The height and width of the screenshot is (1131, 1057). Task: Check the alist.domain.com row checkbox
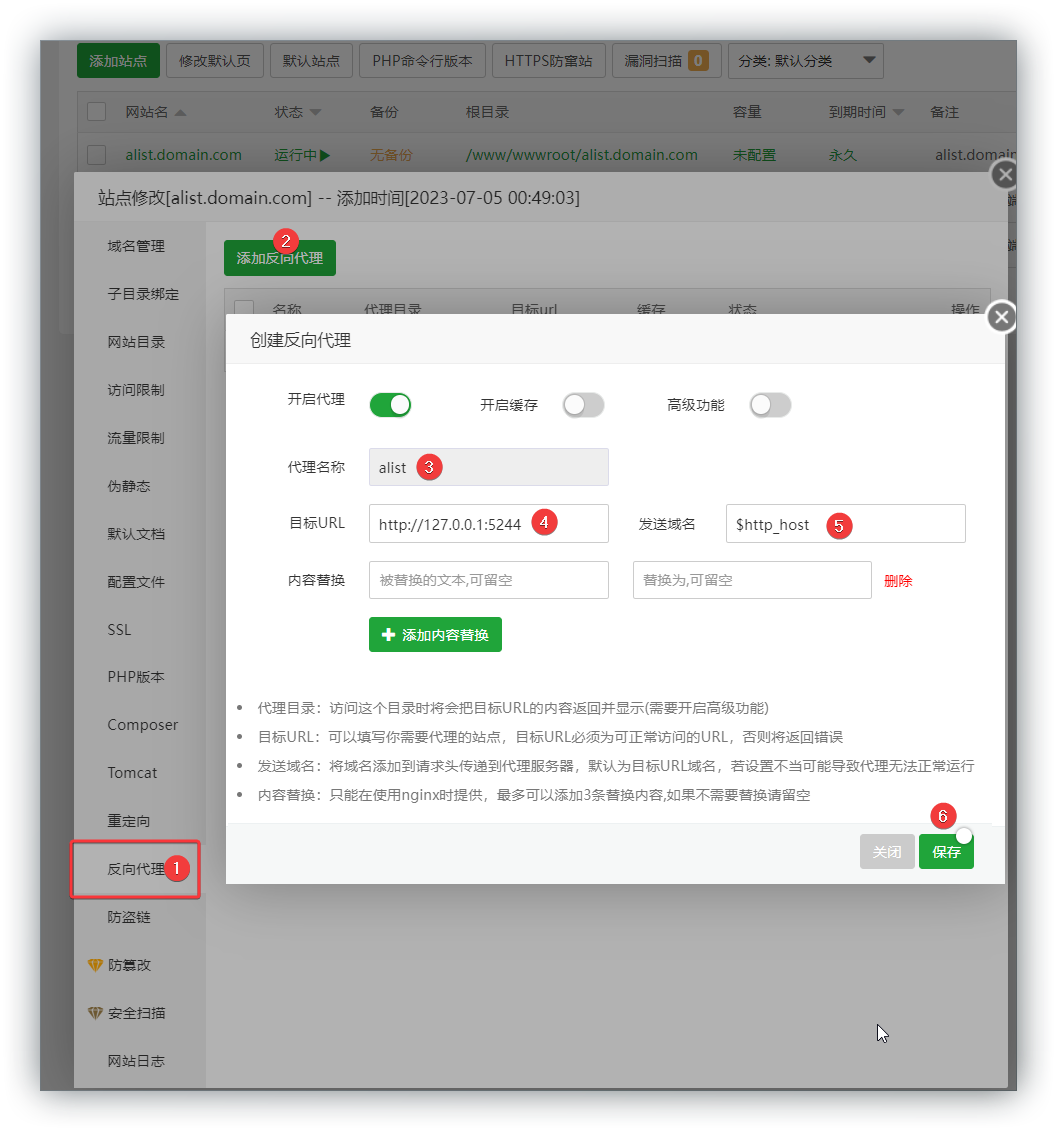(x=96, y=154)
